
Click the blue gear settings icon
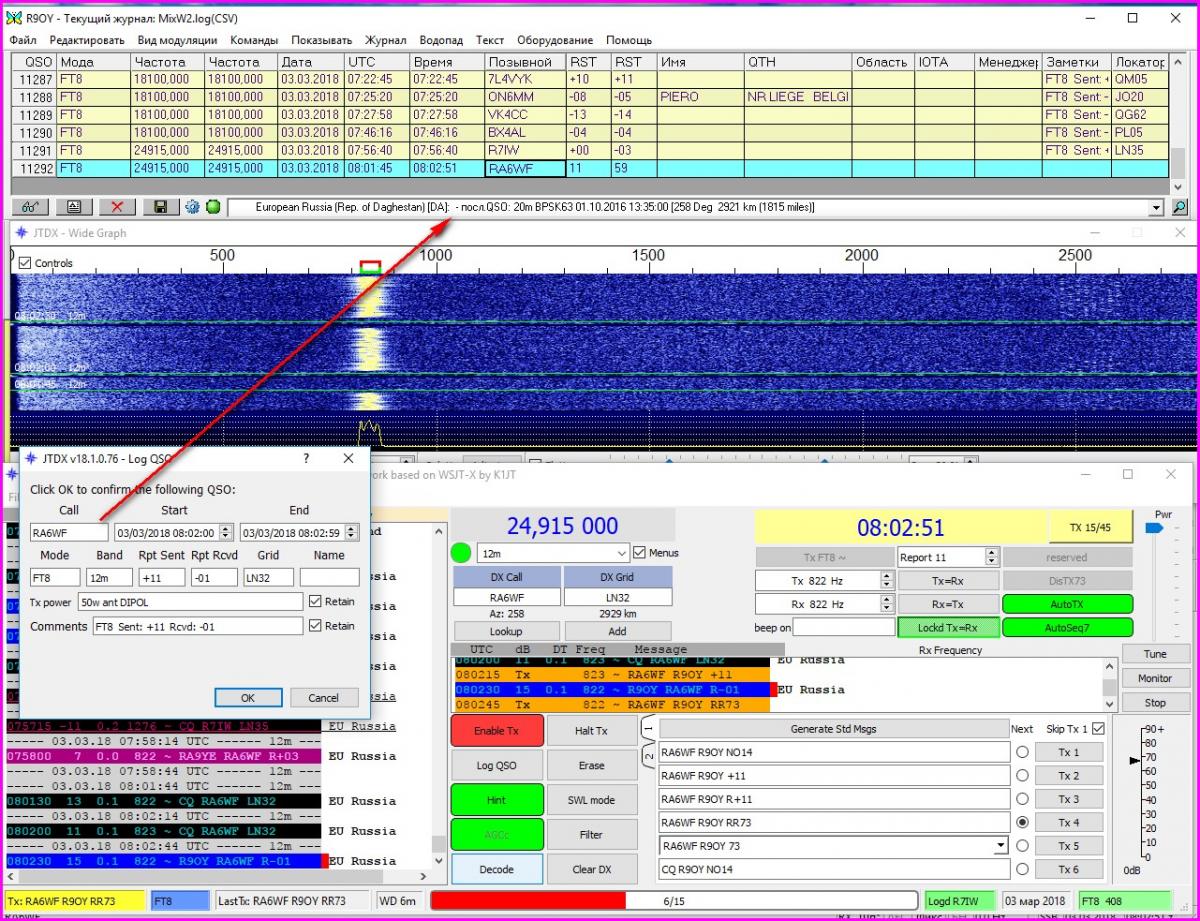(192, 207)
